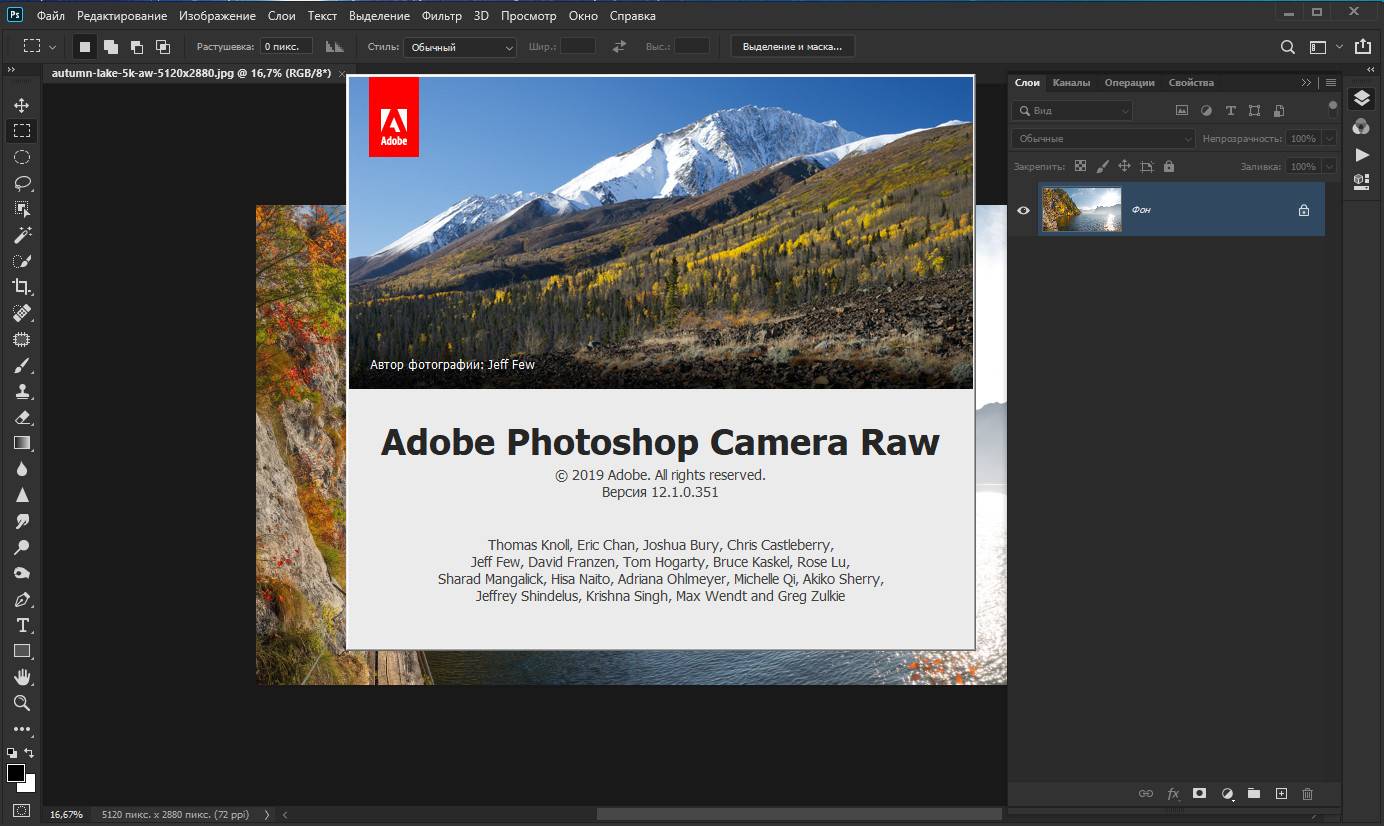Select the Sharpen triangle tool
Image resolution: width=1384 pixels, height=826 pixels.
point(21,495)
